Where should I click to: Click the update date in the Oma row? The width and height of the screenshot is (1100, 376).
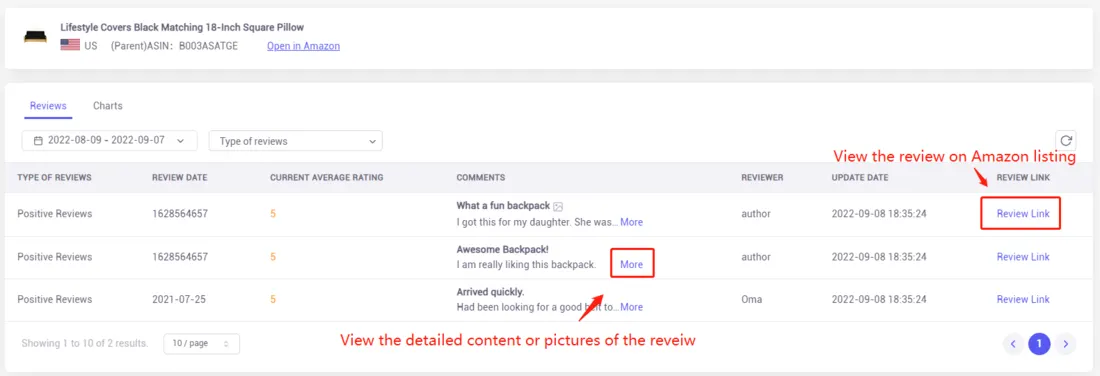pyautogui.click(x=879, y=300)
